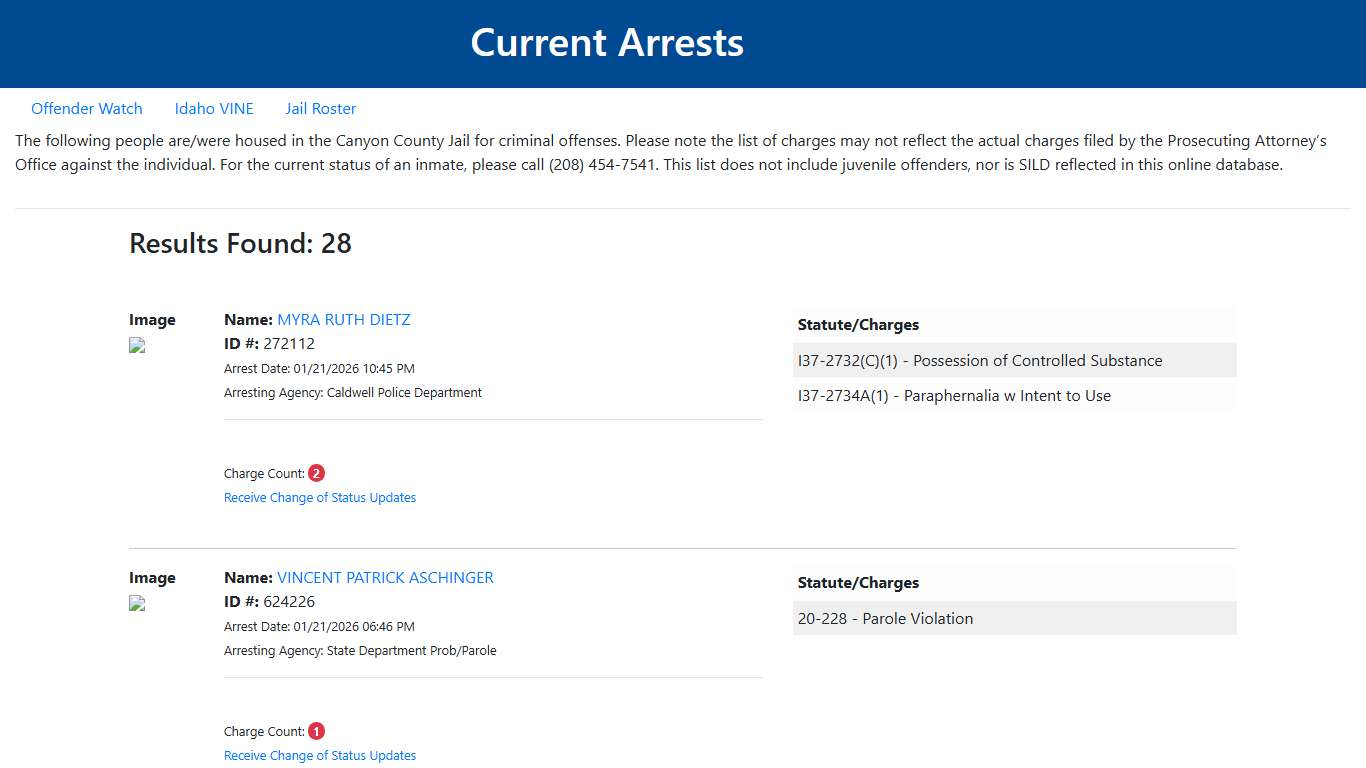Click the Statute/Charges header for Dietz

point(858,324)
